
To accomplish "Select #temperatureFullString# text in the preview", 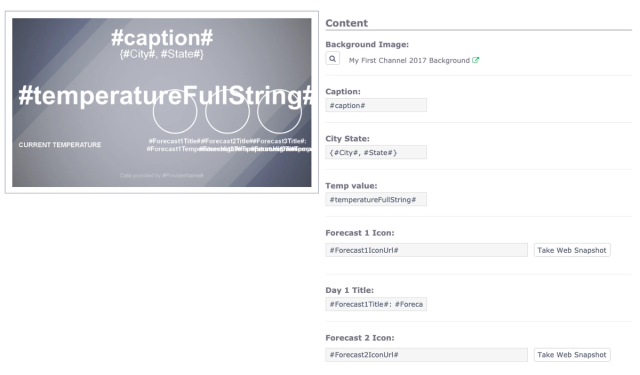I will coord(165,96).
